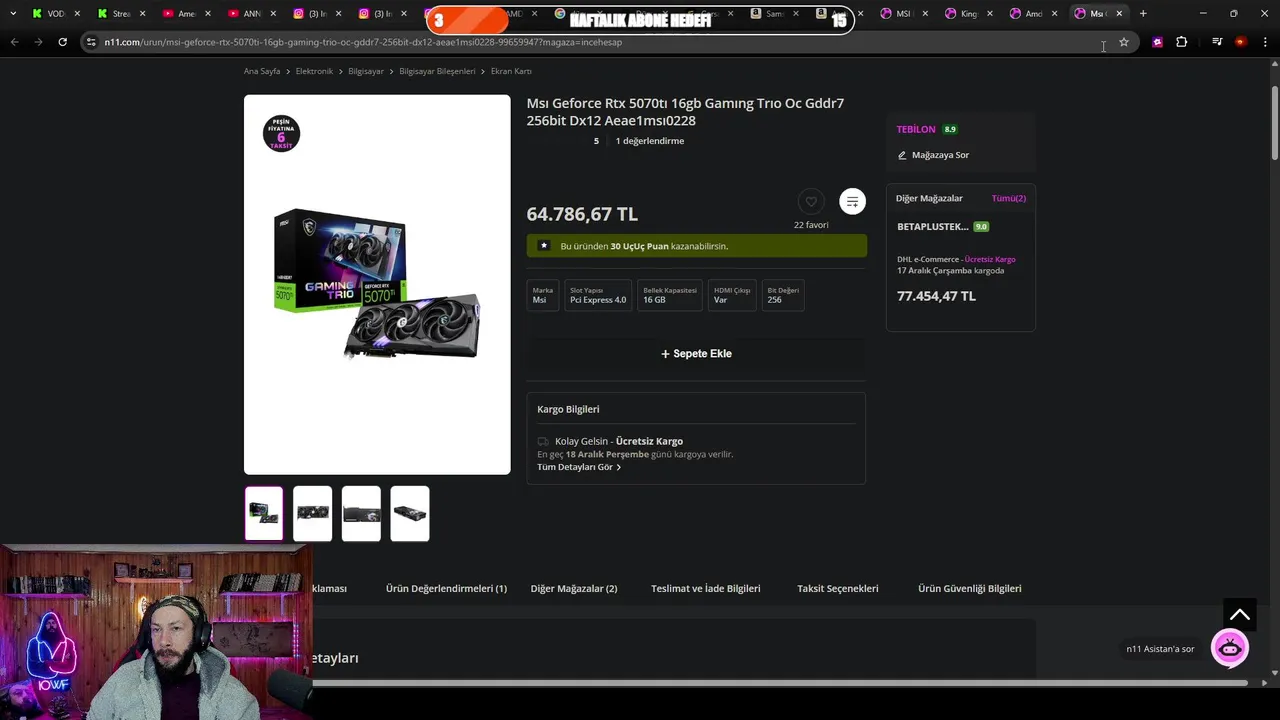Open the n11 Asistan chat robot icon

click(1230, 648)
